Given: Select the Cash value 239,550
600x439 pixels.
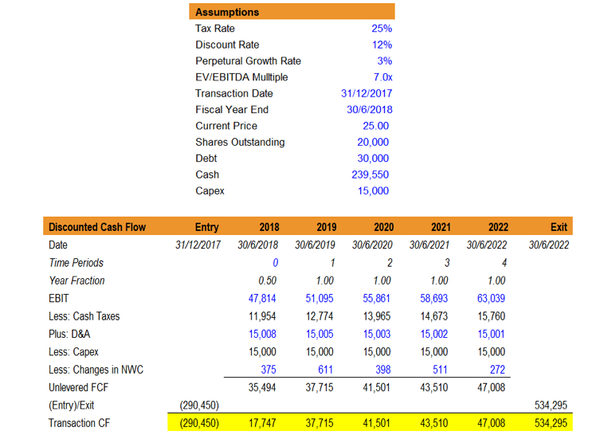Looking at the screenshot, I should tap(370, 175).
